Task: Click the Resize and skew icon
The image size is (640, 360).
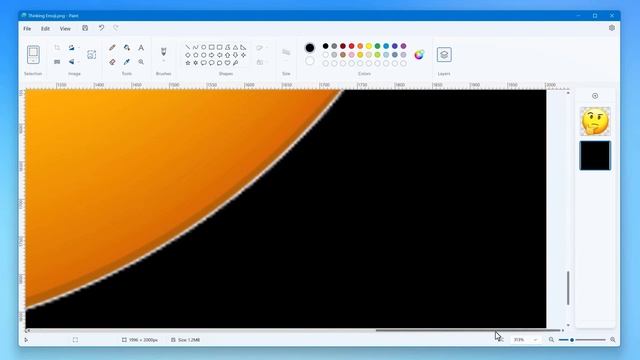Action: [x=57, y=62]
